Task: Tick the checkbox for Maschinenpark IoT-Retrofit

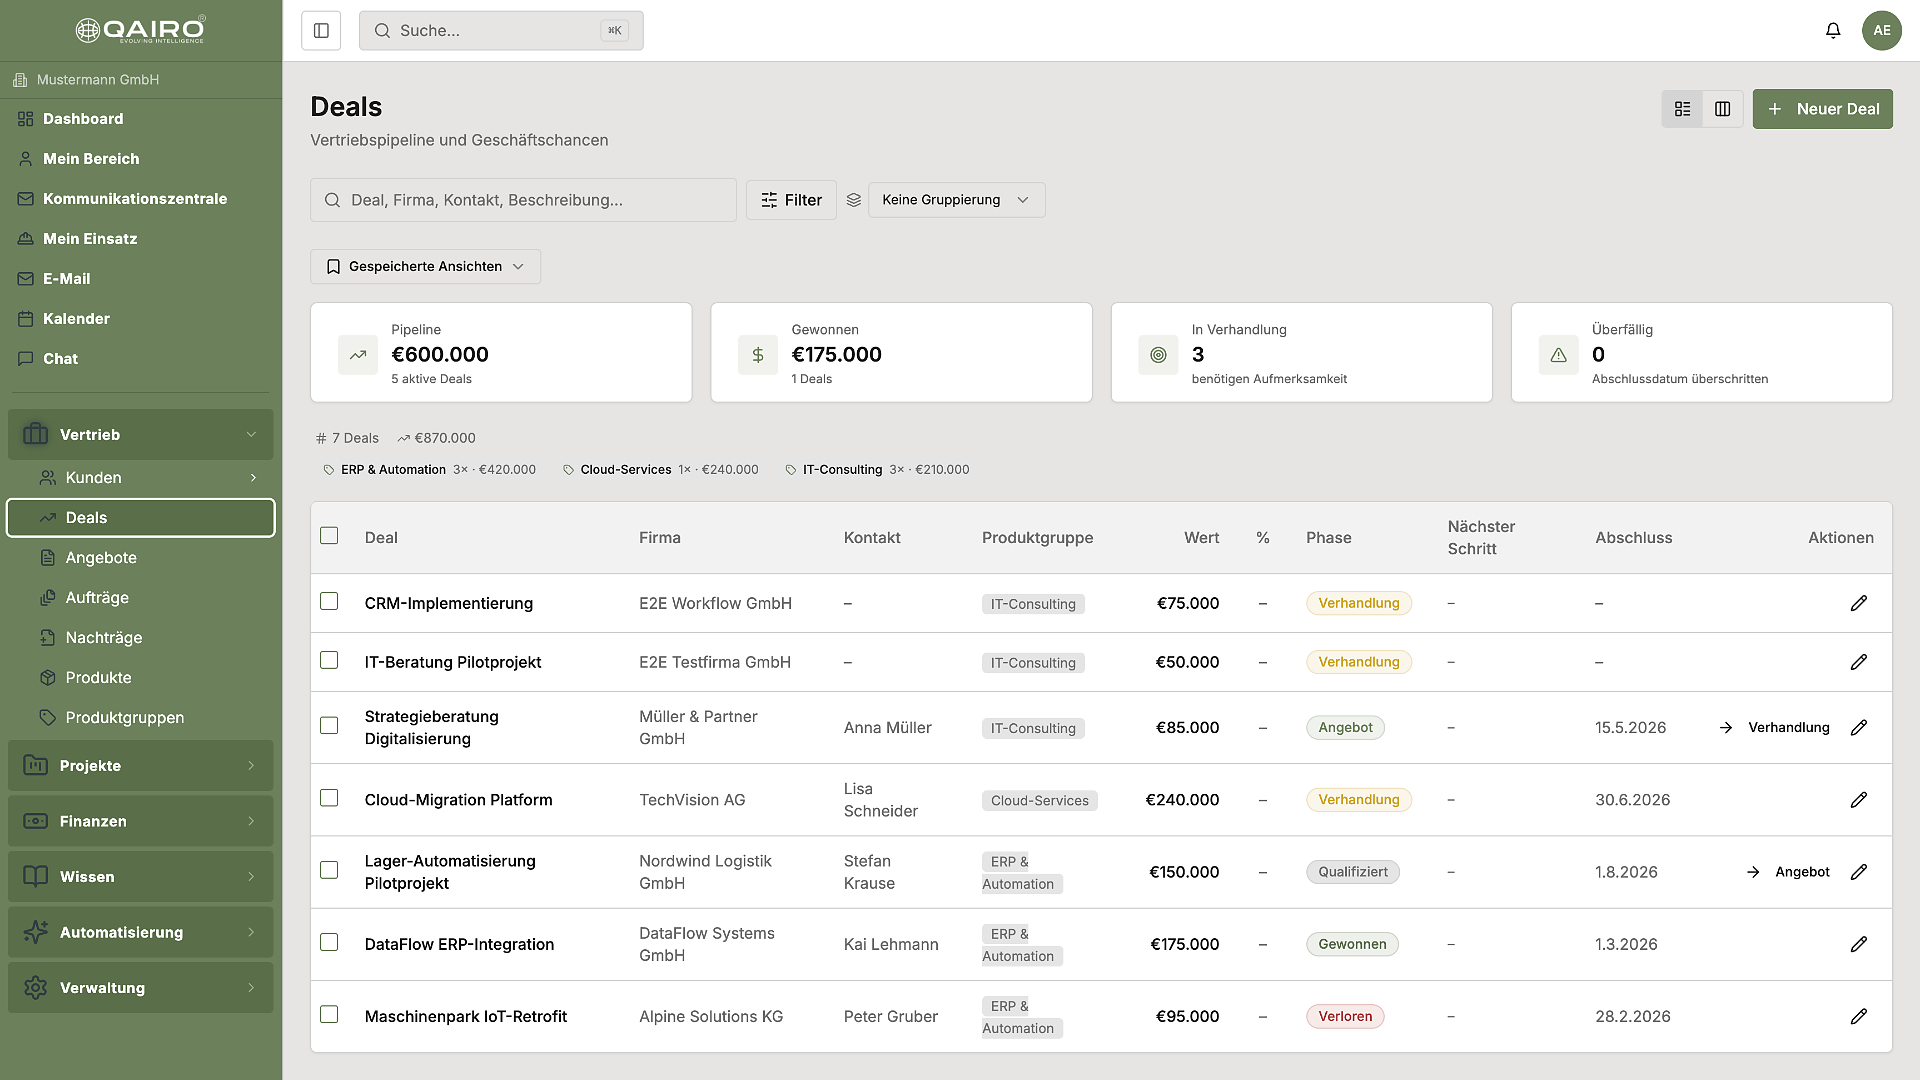Action: [x=329, y=1016]
